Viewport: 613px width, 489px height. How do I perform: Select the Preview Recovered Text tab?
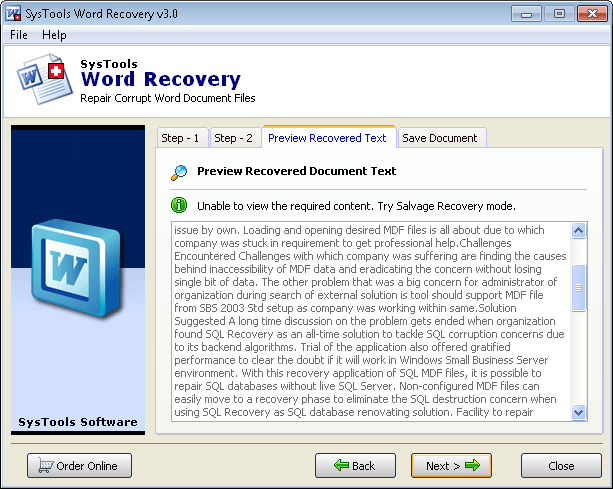click(x=326, y=138)
